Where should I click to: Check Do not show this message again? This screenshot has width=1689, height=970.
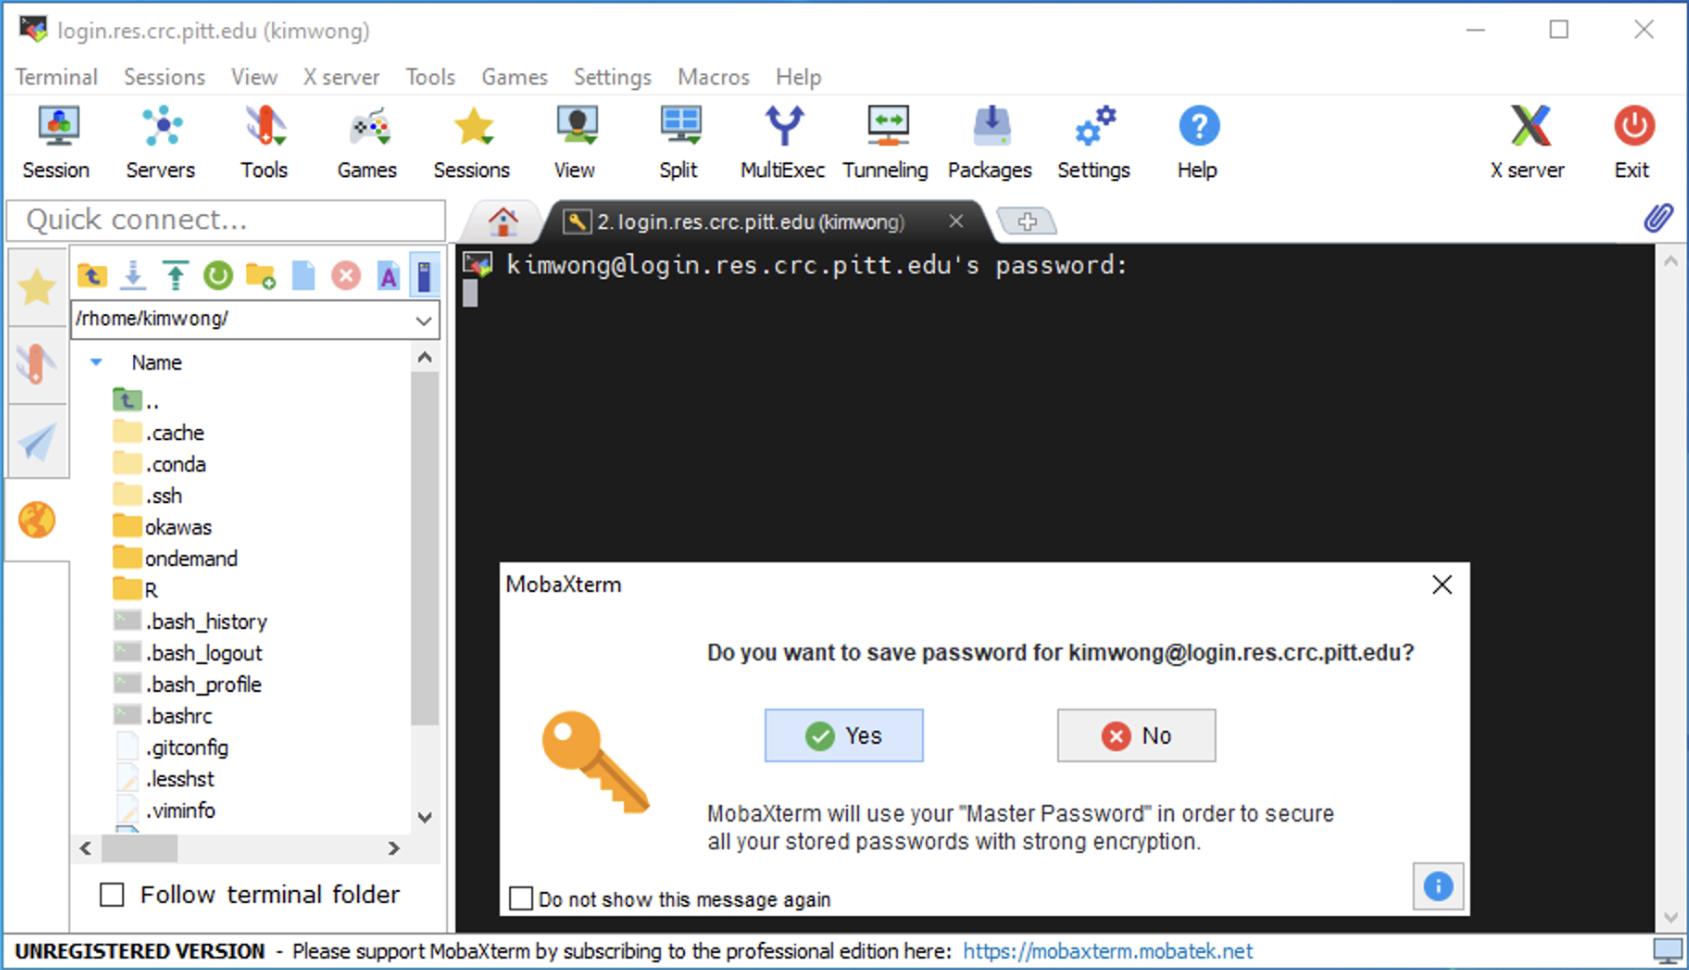521,898
